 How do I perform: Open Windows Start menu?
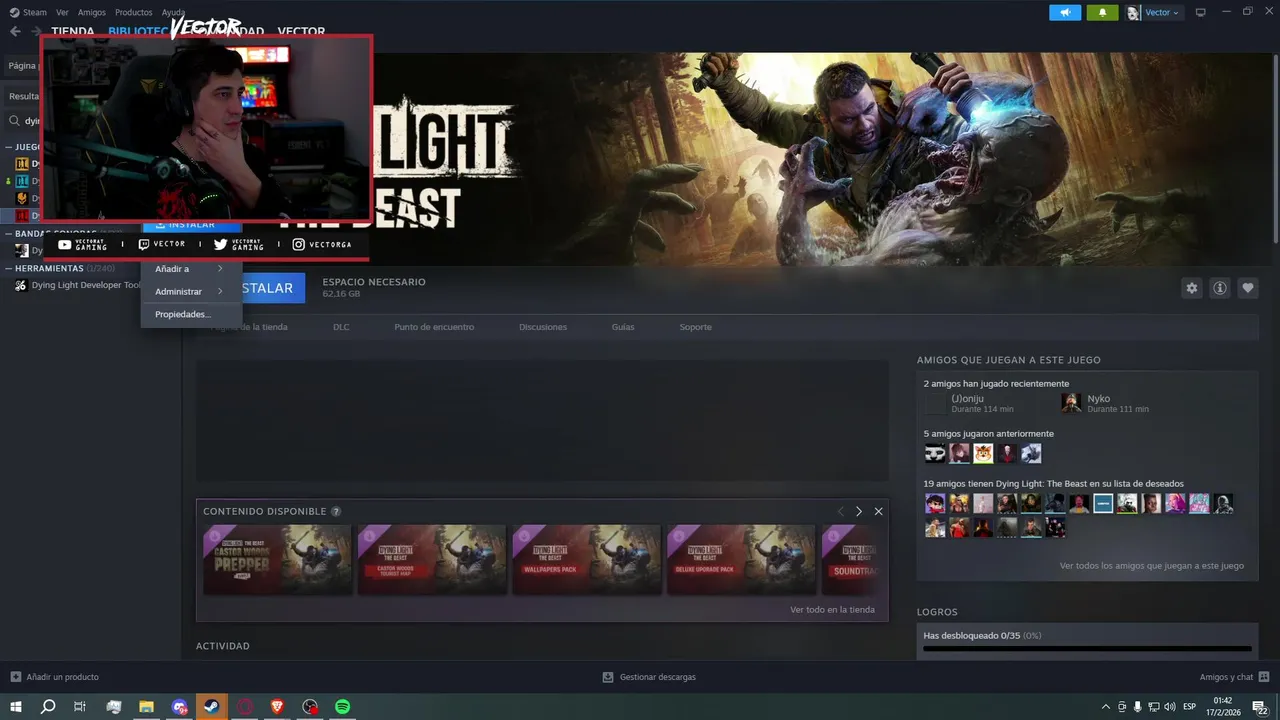coord(15,706)
